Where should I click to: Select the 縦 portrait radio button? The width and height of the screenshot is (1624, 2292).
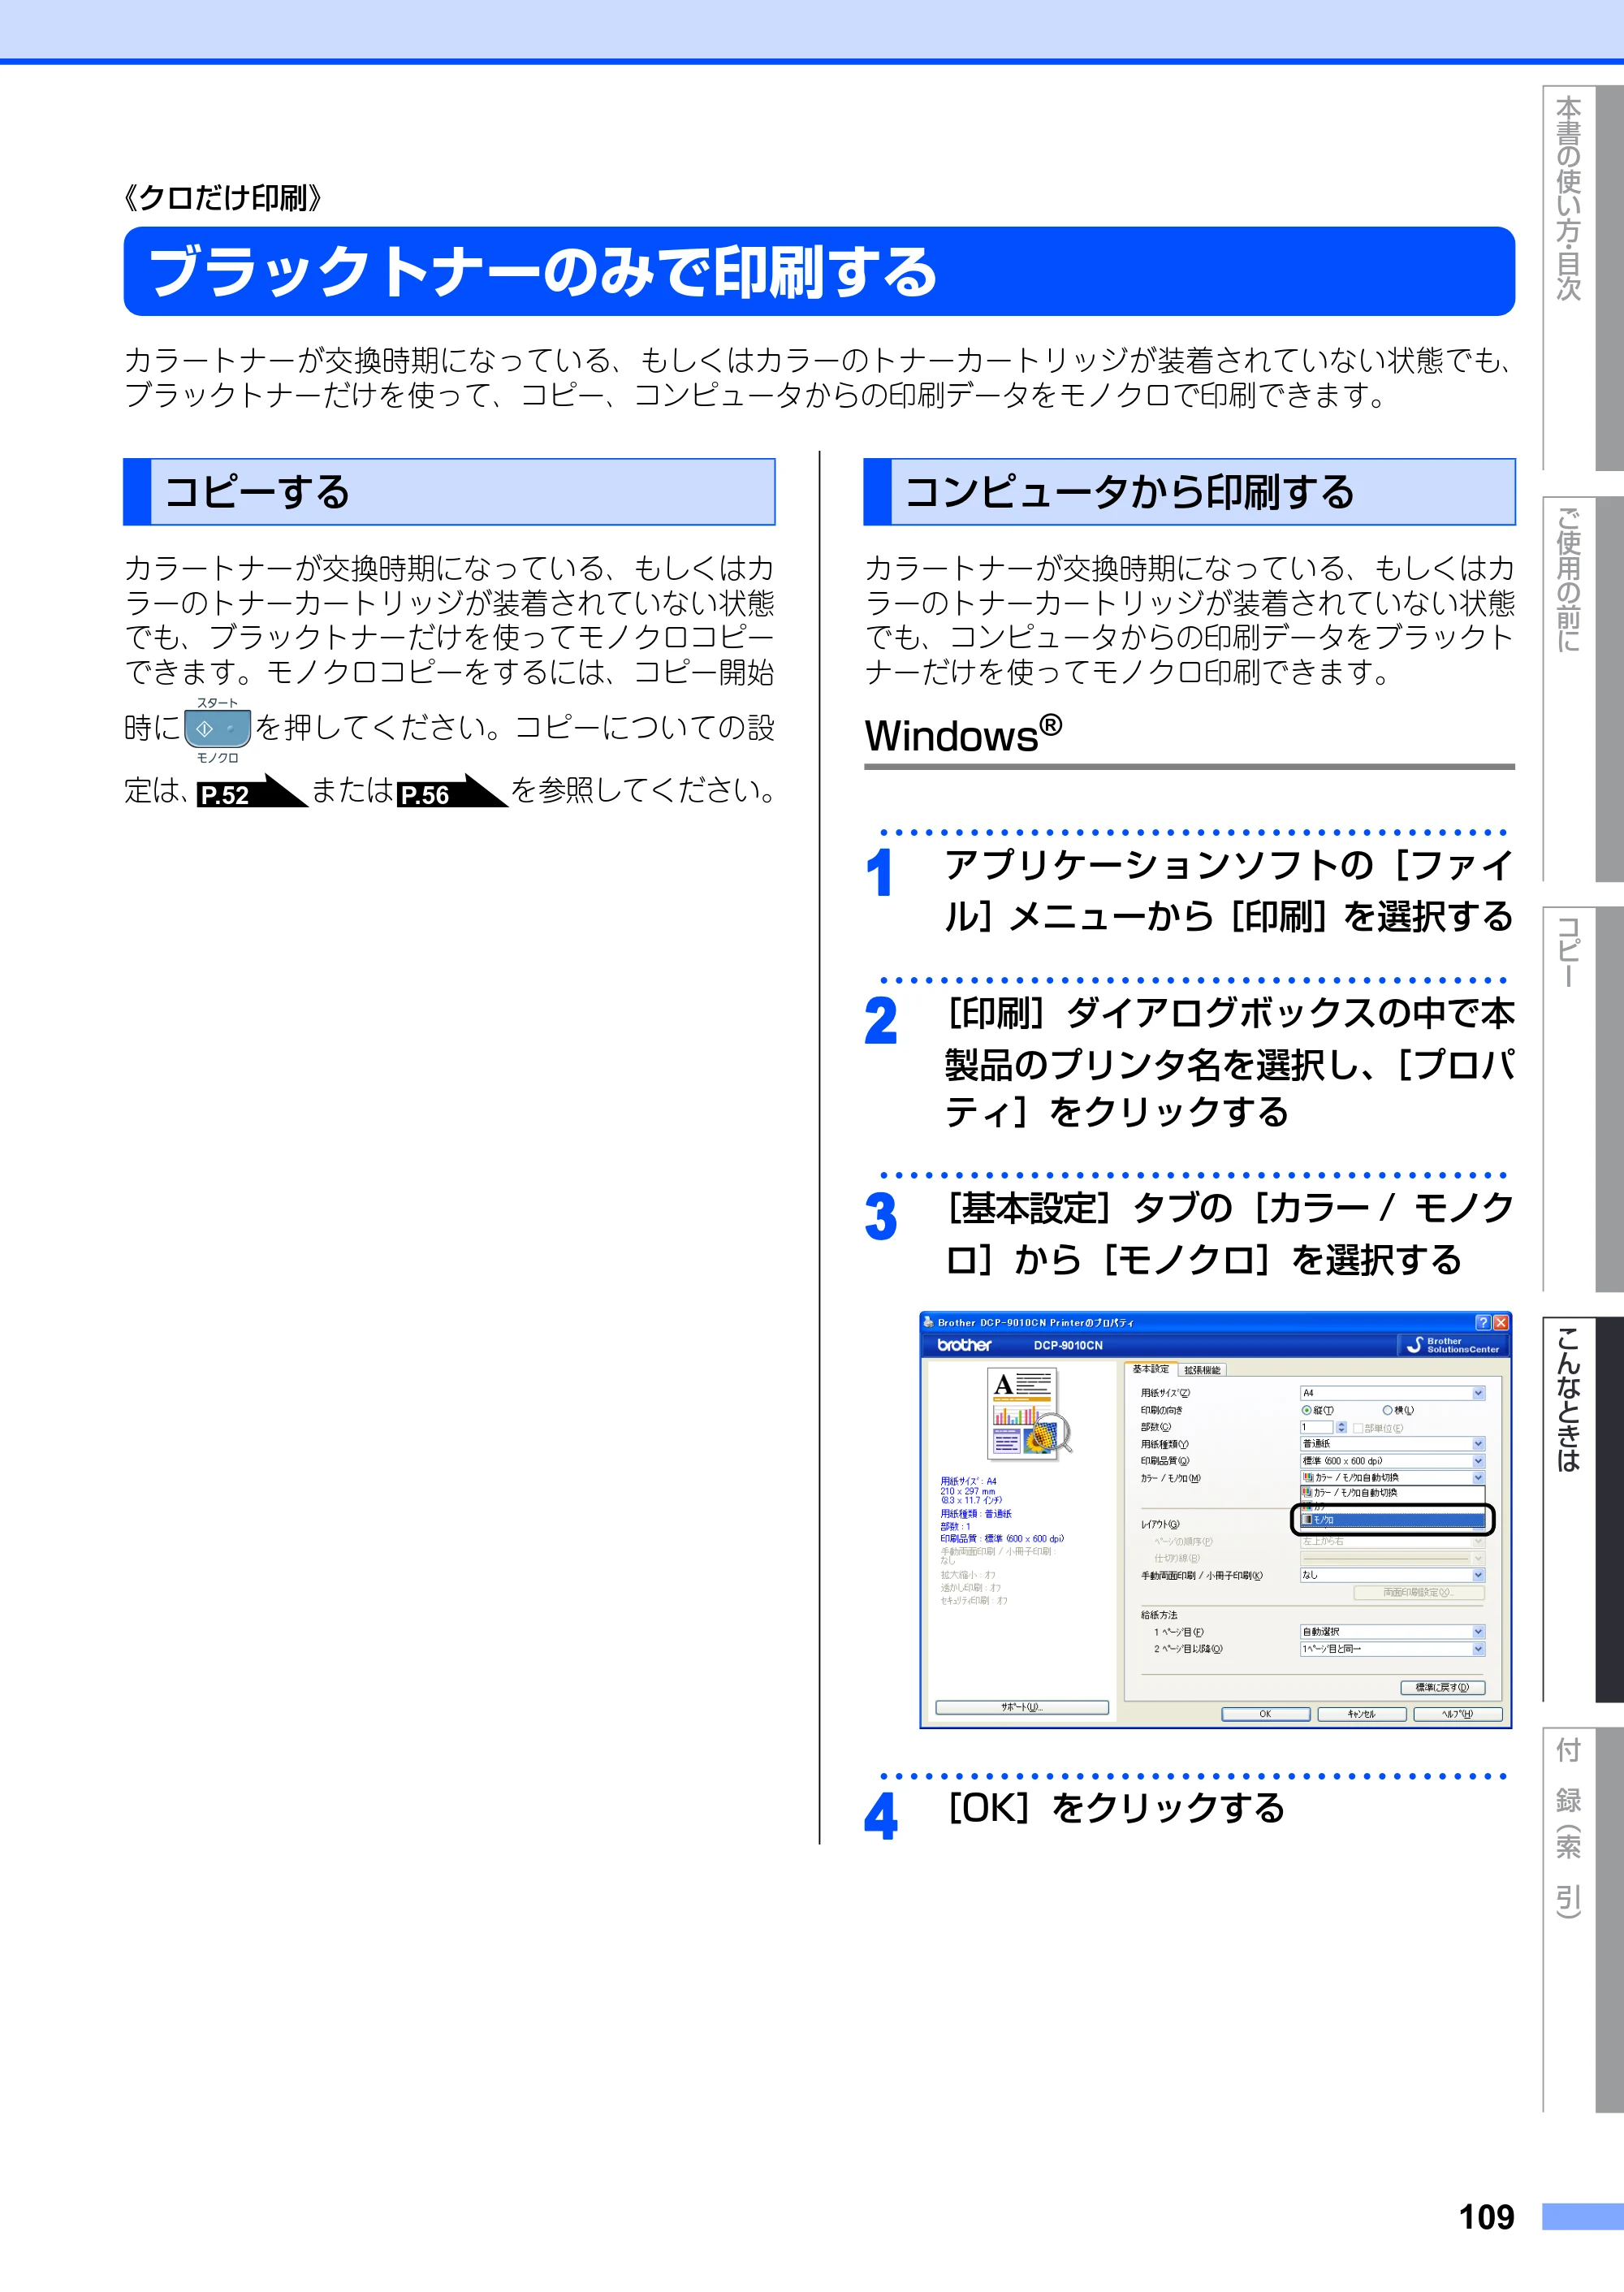[1306, 1410]
